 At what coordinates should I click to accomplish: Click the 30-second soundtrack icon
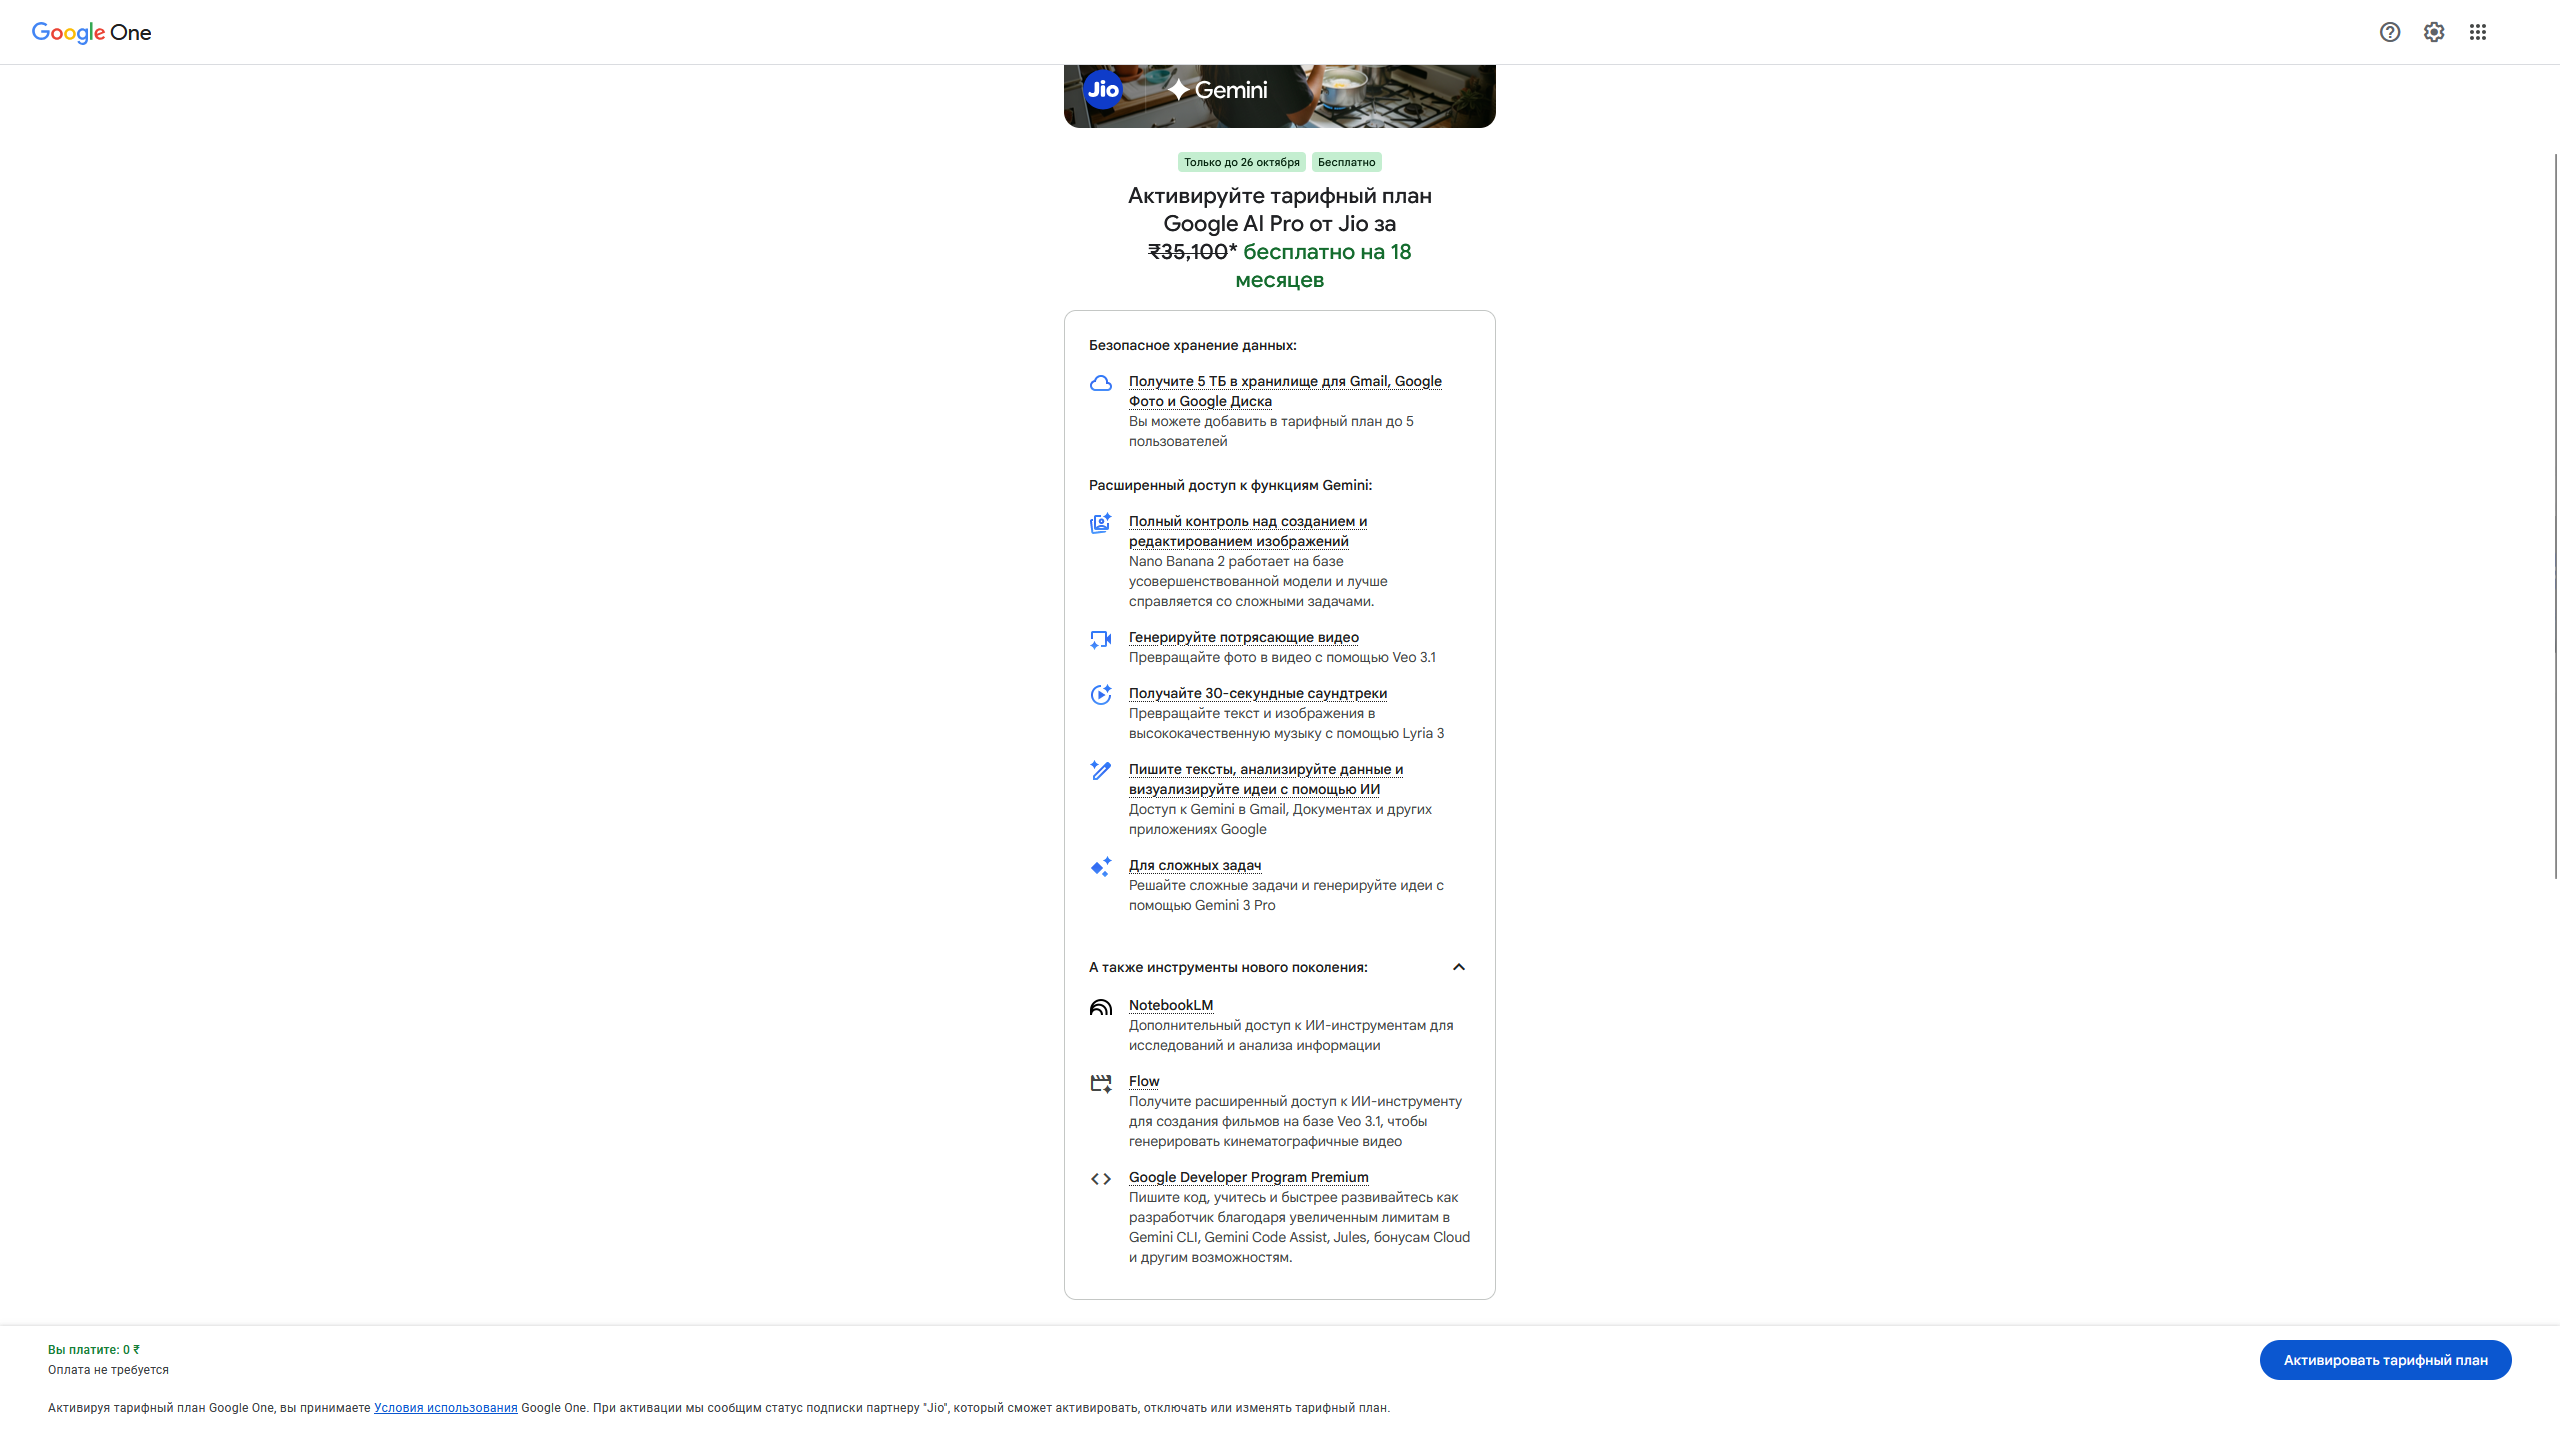1101,695
